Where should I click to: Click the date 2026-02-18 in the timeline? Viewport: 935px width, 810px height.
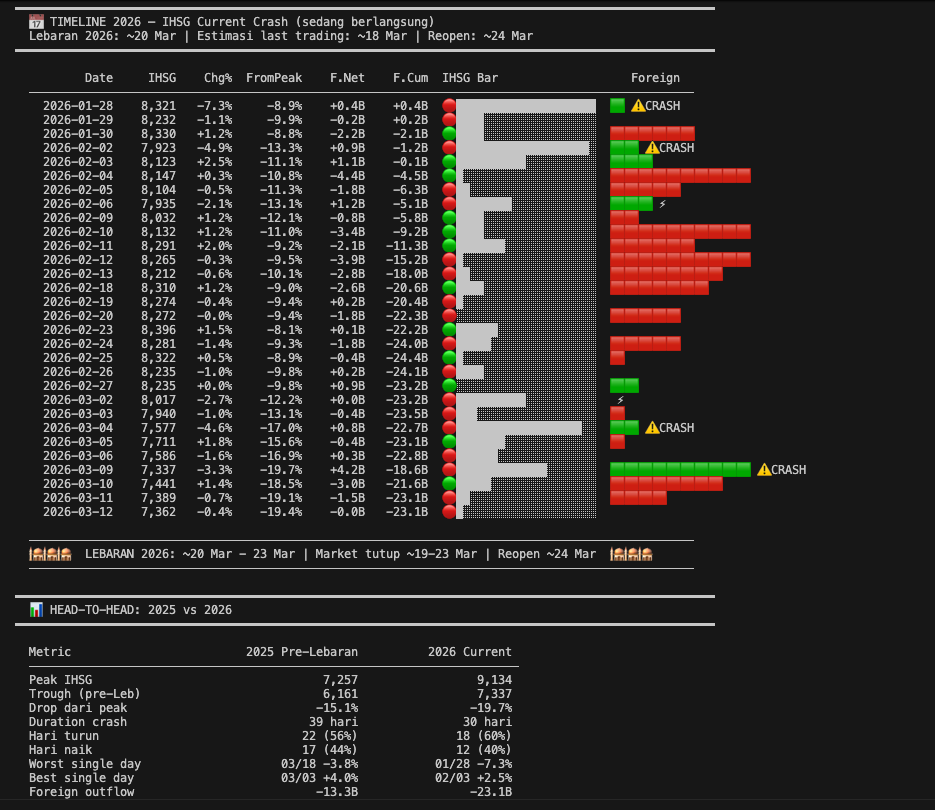(78, 287)
